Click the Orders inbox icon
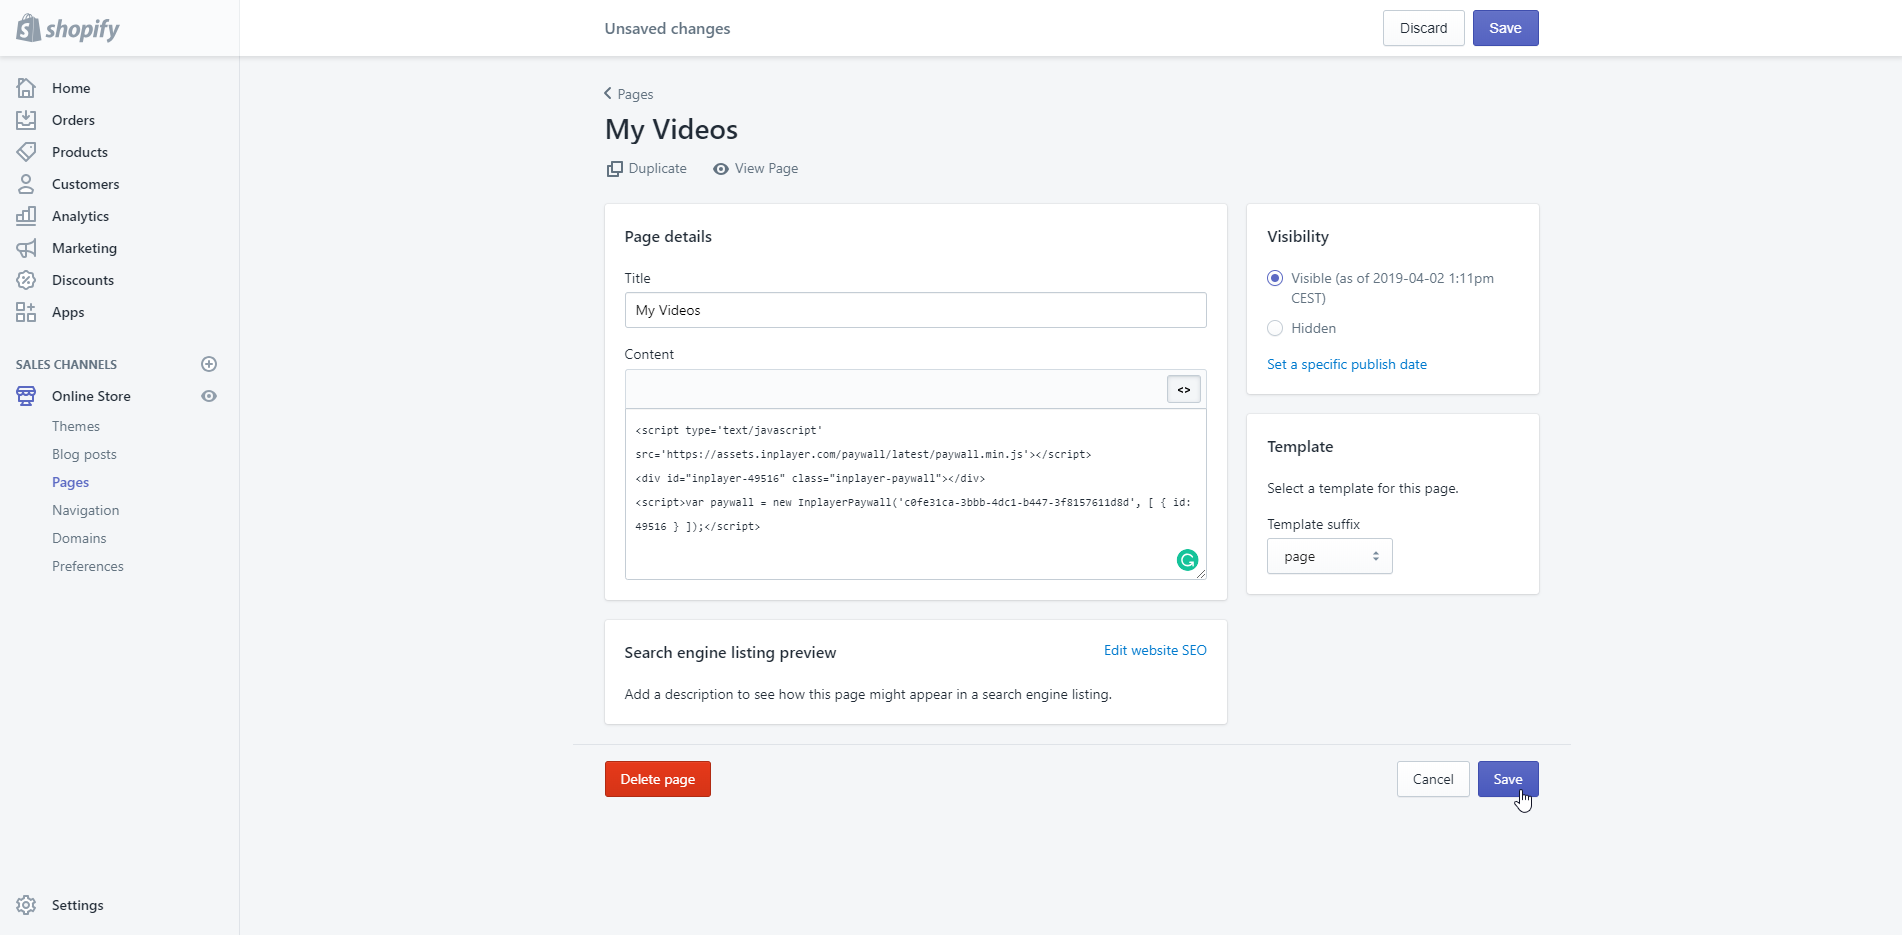The width and height of the screenshot is (1902, 935). pos(26,120)
